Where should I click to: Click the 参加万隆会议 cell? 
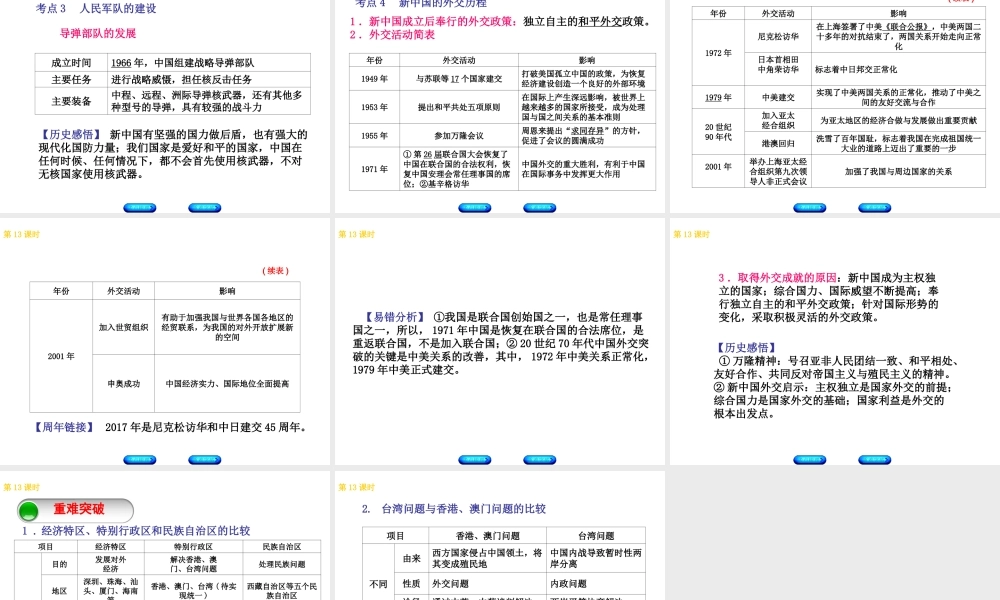tap(459, 135)
